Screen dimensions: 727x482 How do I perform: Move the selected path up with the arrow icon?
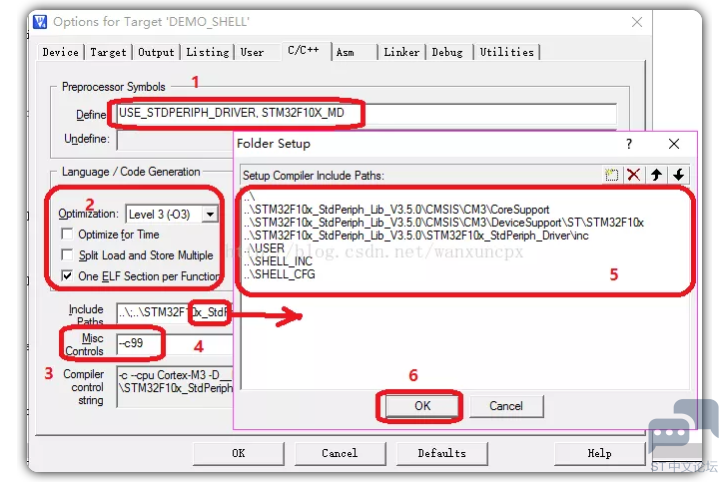(x=657, y=175)
